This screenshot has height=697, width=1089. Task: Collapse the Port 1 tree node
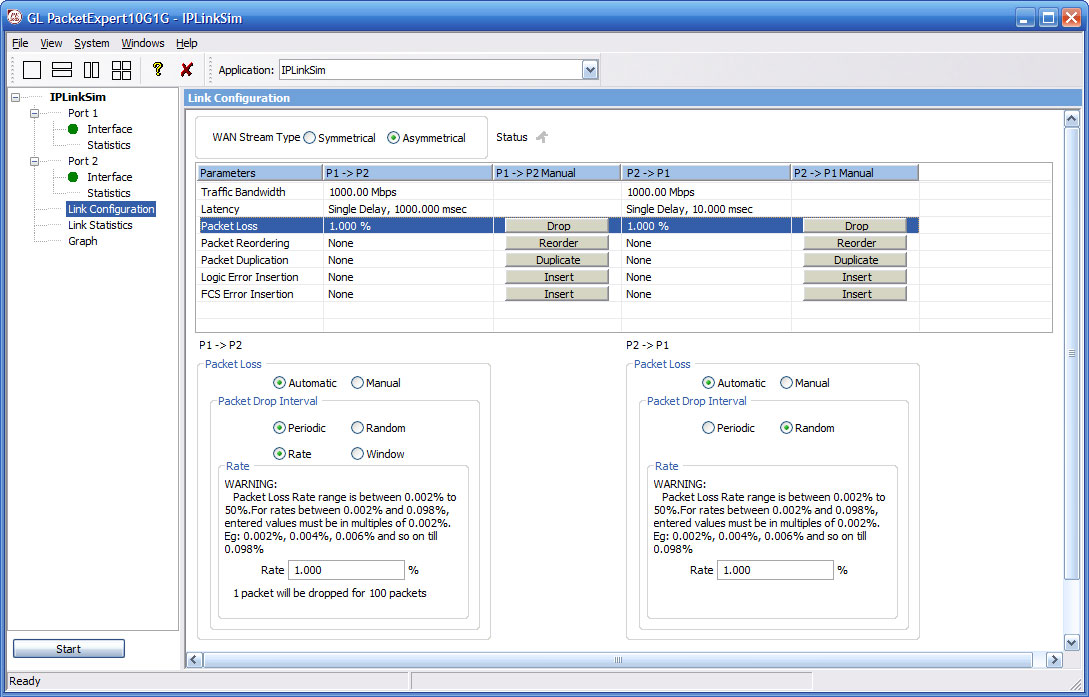coord(35,113)
